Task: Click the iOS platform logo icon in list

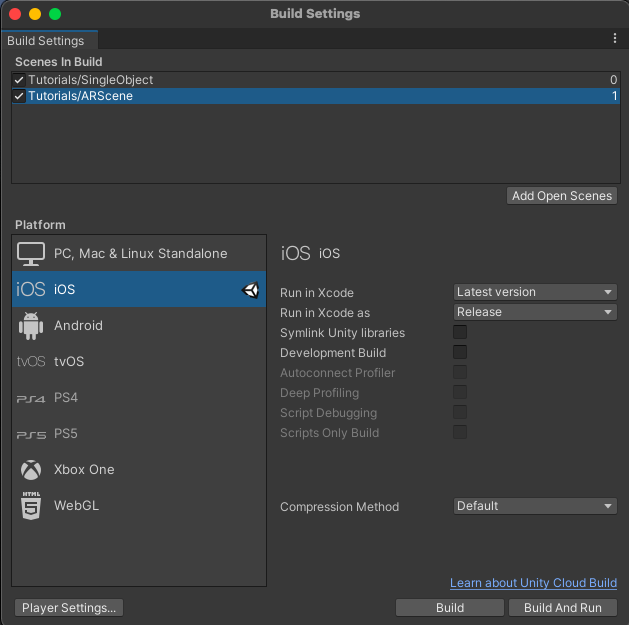Action: pyautogui.click(x=30, y=289)
